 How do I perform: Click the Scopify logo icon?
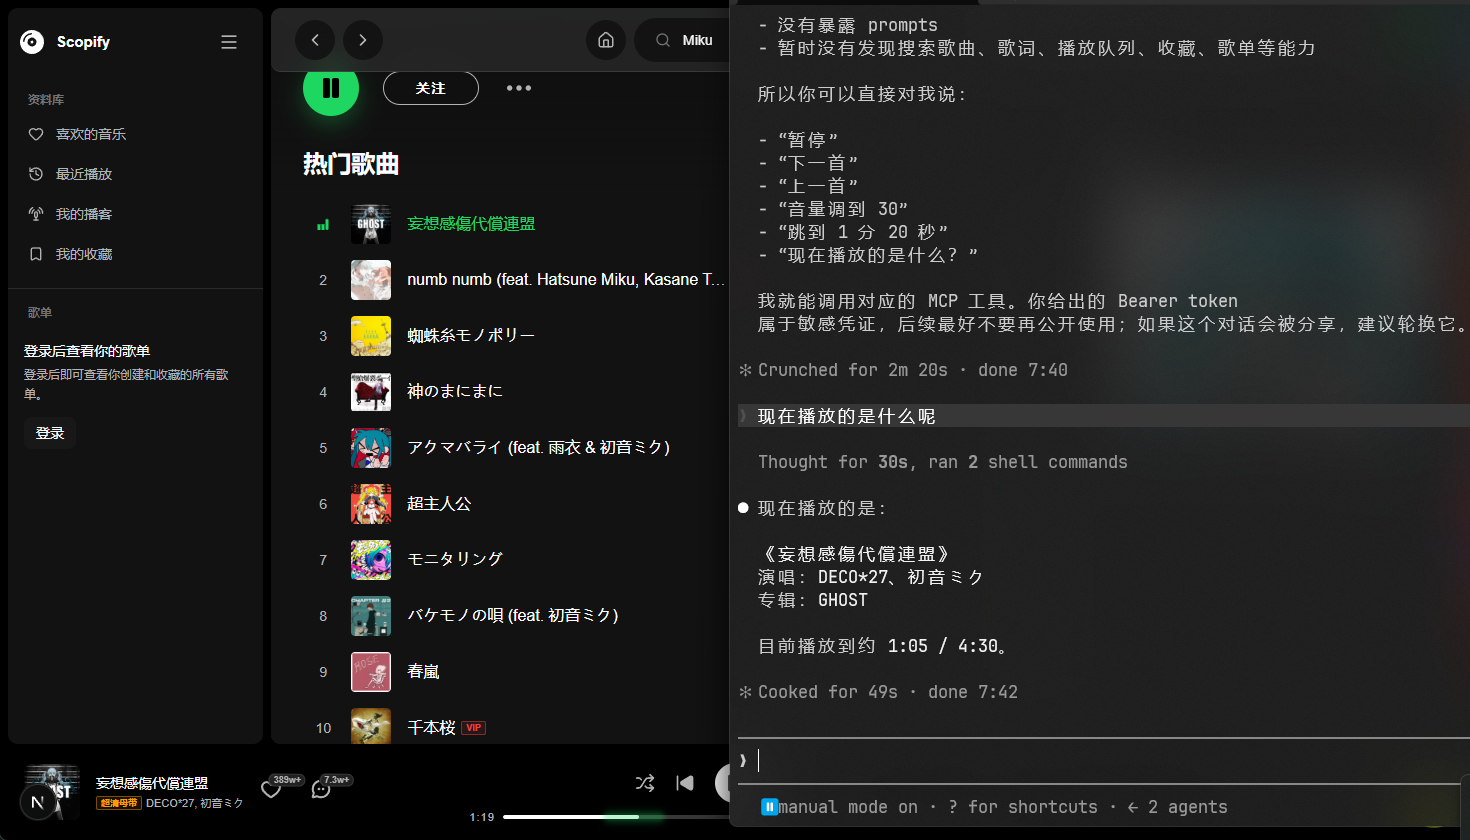tap(32, 41)
